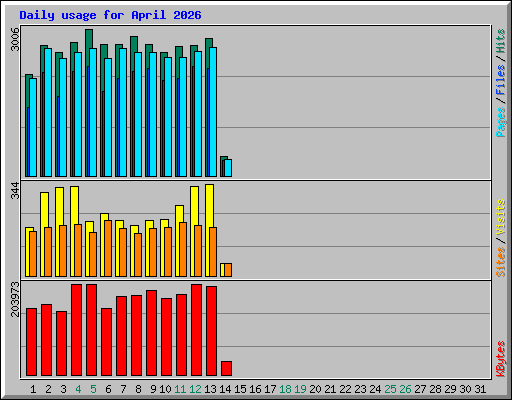Click the 344 value on the Visits axis

(15, 190)
